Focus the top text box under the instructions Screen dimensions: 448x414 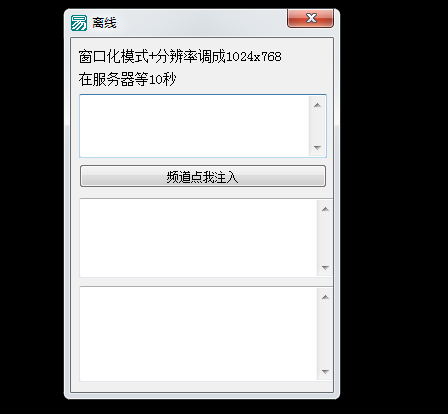click(194, 126)
